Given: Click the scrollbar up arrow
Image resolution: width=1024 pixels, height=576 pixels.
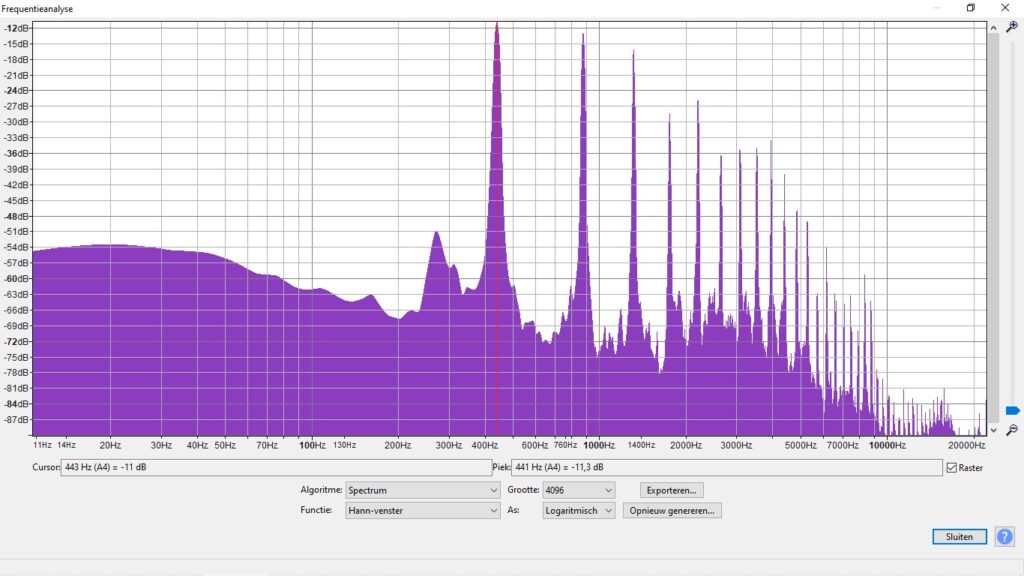Looking at the screenshot, I should point(993,29).
